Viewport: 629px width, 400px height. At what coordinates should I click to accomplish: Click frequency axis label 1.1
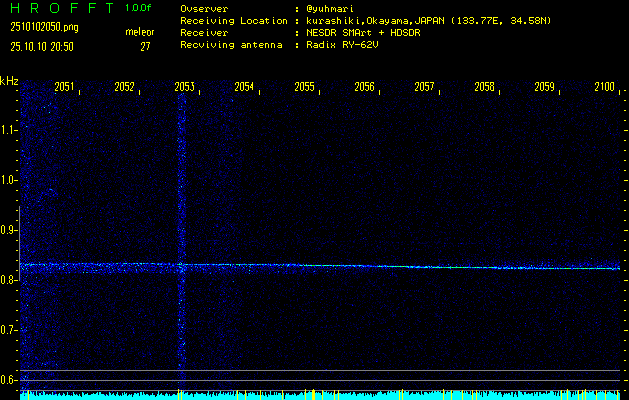[x=9, y=130]
